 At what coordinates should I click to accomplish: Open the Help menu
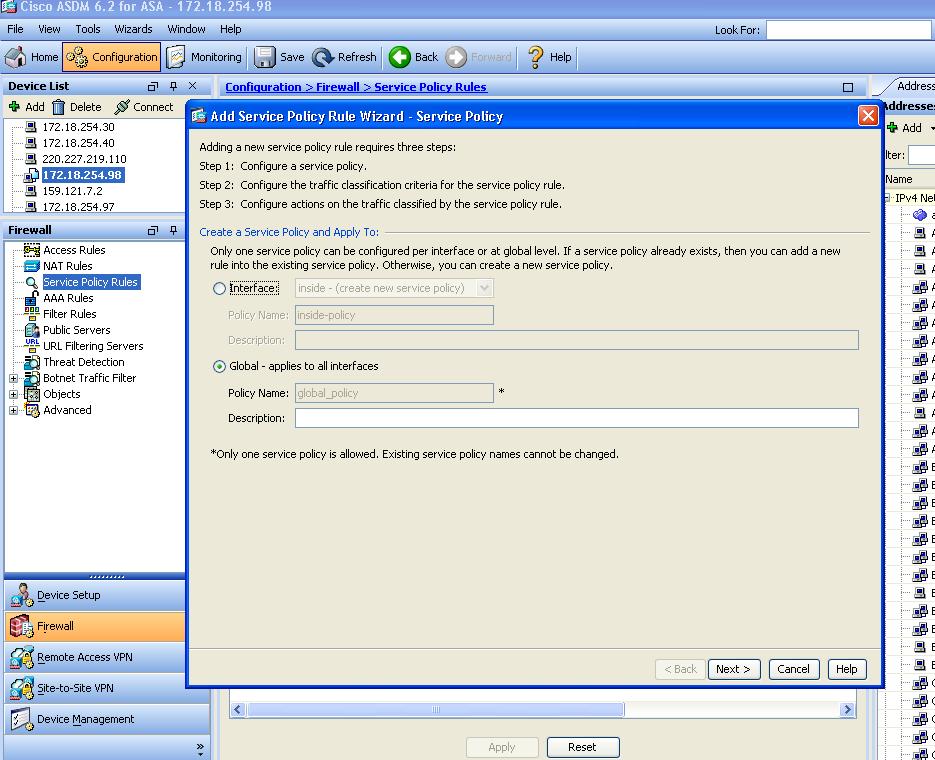(x=230, y=29)
